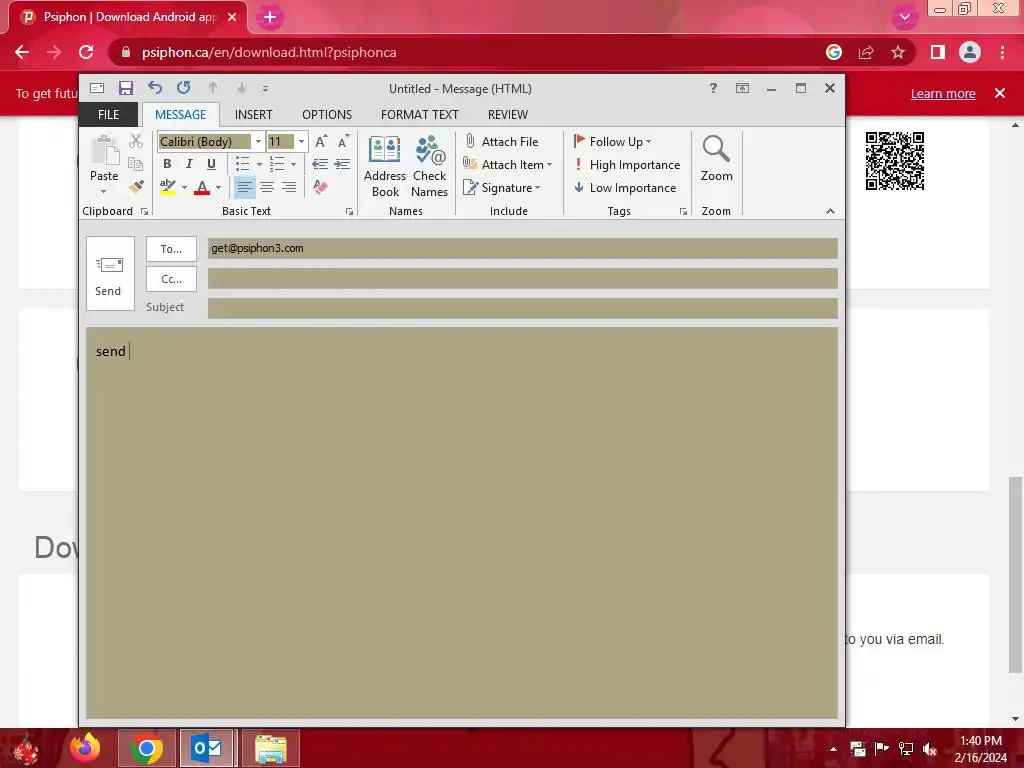The height and width of the screenshot is (768, 1024).
Task: Mark message as Low Importance
Action: tap(625, 188)
